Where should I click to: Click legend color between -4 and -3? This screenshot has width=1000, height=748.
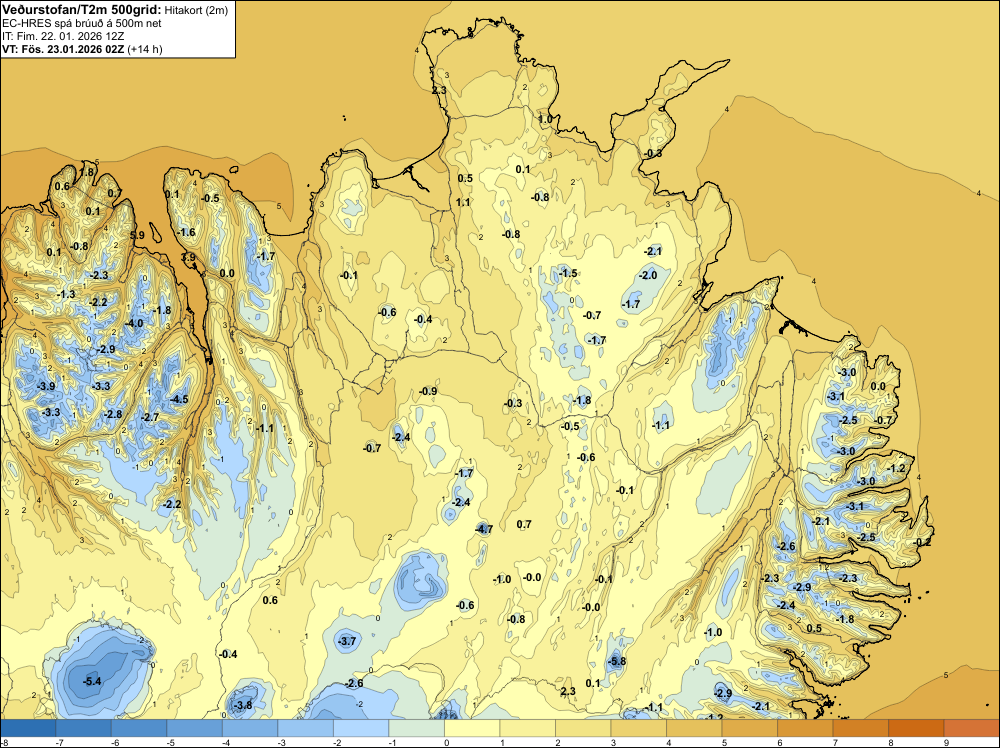point(250,728)
